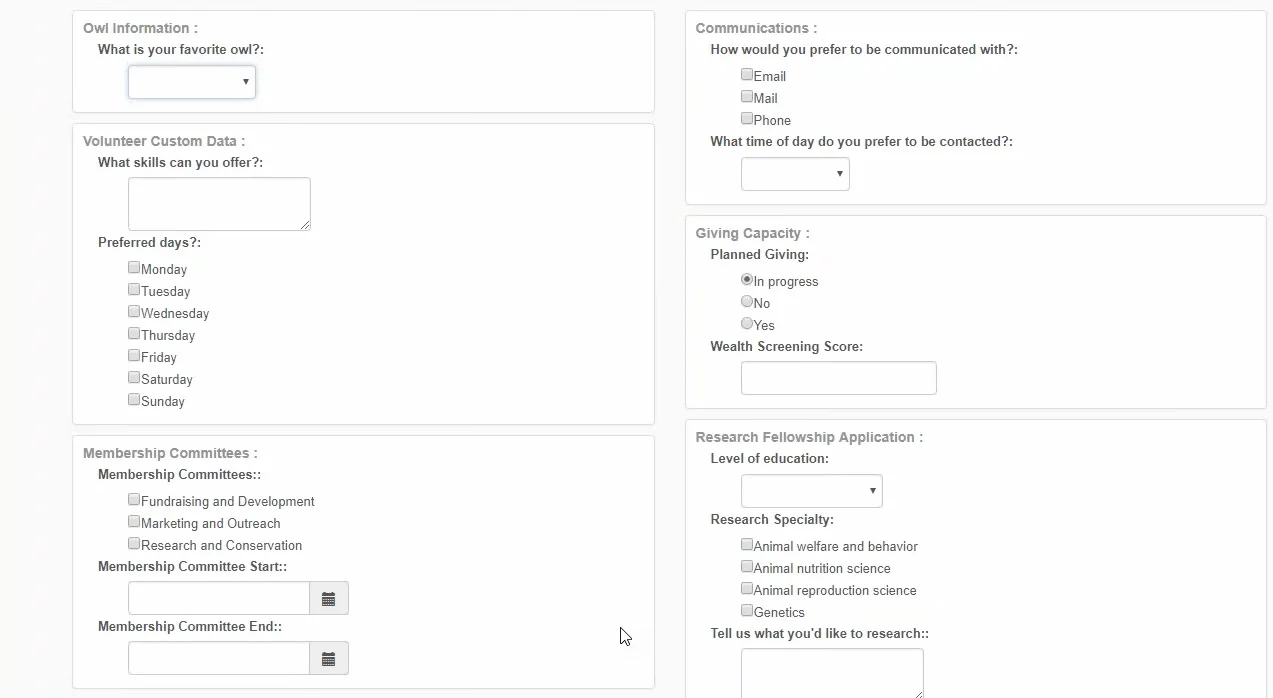Enable the Email communication checkbox
This screenshot has height=698, width=1273.
(x=747, y=74)
